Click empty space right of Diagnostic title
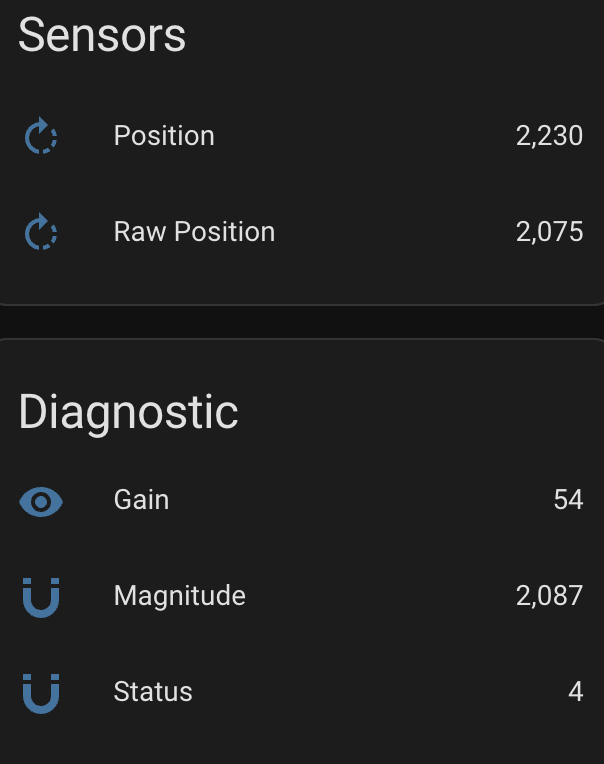Image resolution: width=604 pixels, height=764 pixels. (x=420, y=411)
